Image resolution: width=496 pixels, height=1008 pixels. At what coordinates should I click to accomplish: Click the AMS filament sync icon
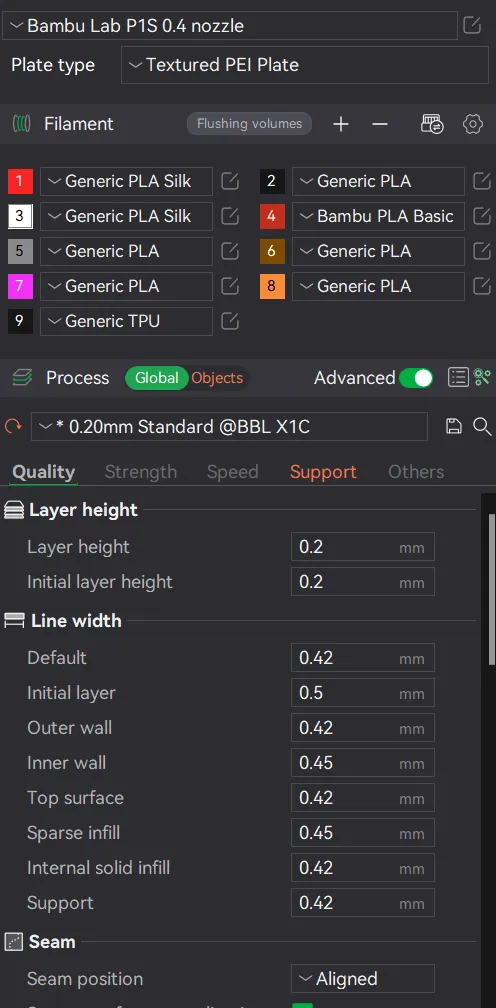tap(432, 124)
